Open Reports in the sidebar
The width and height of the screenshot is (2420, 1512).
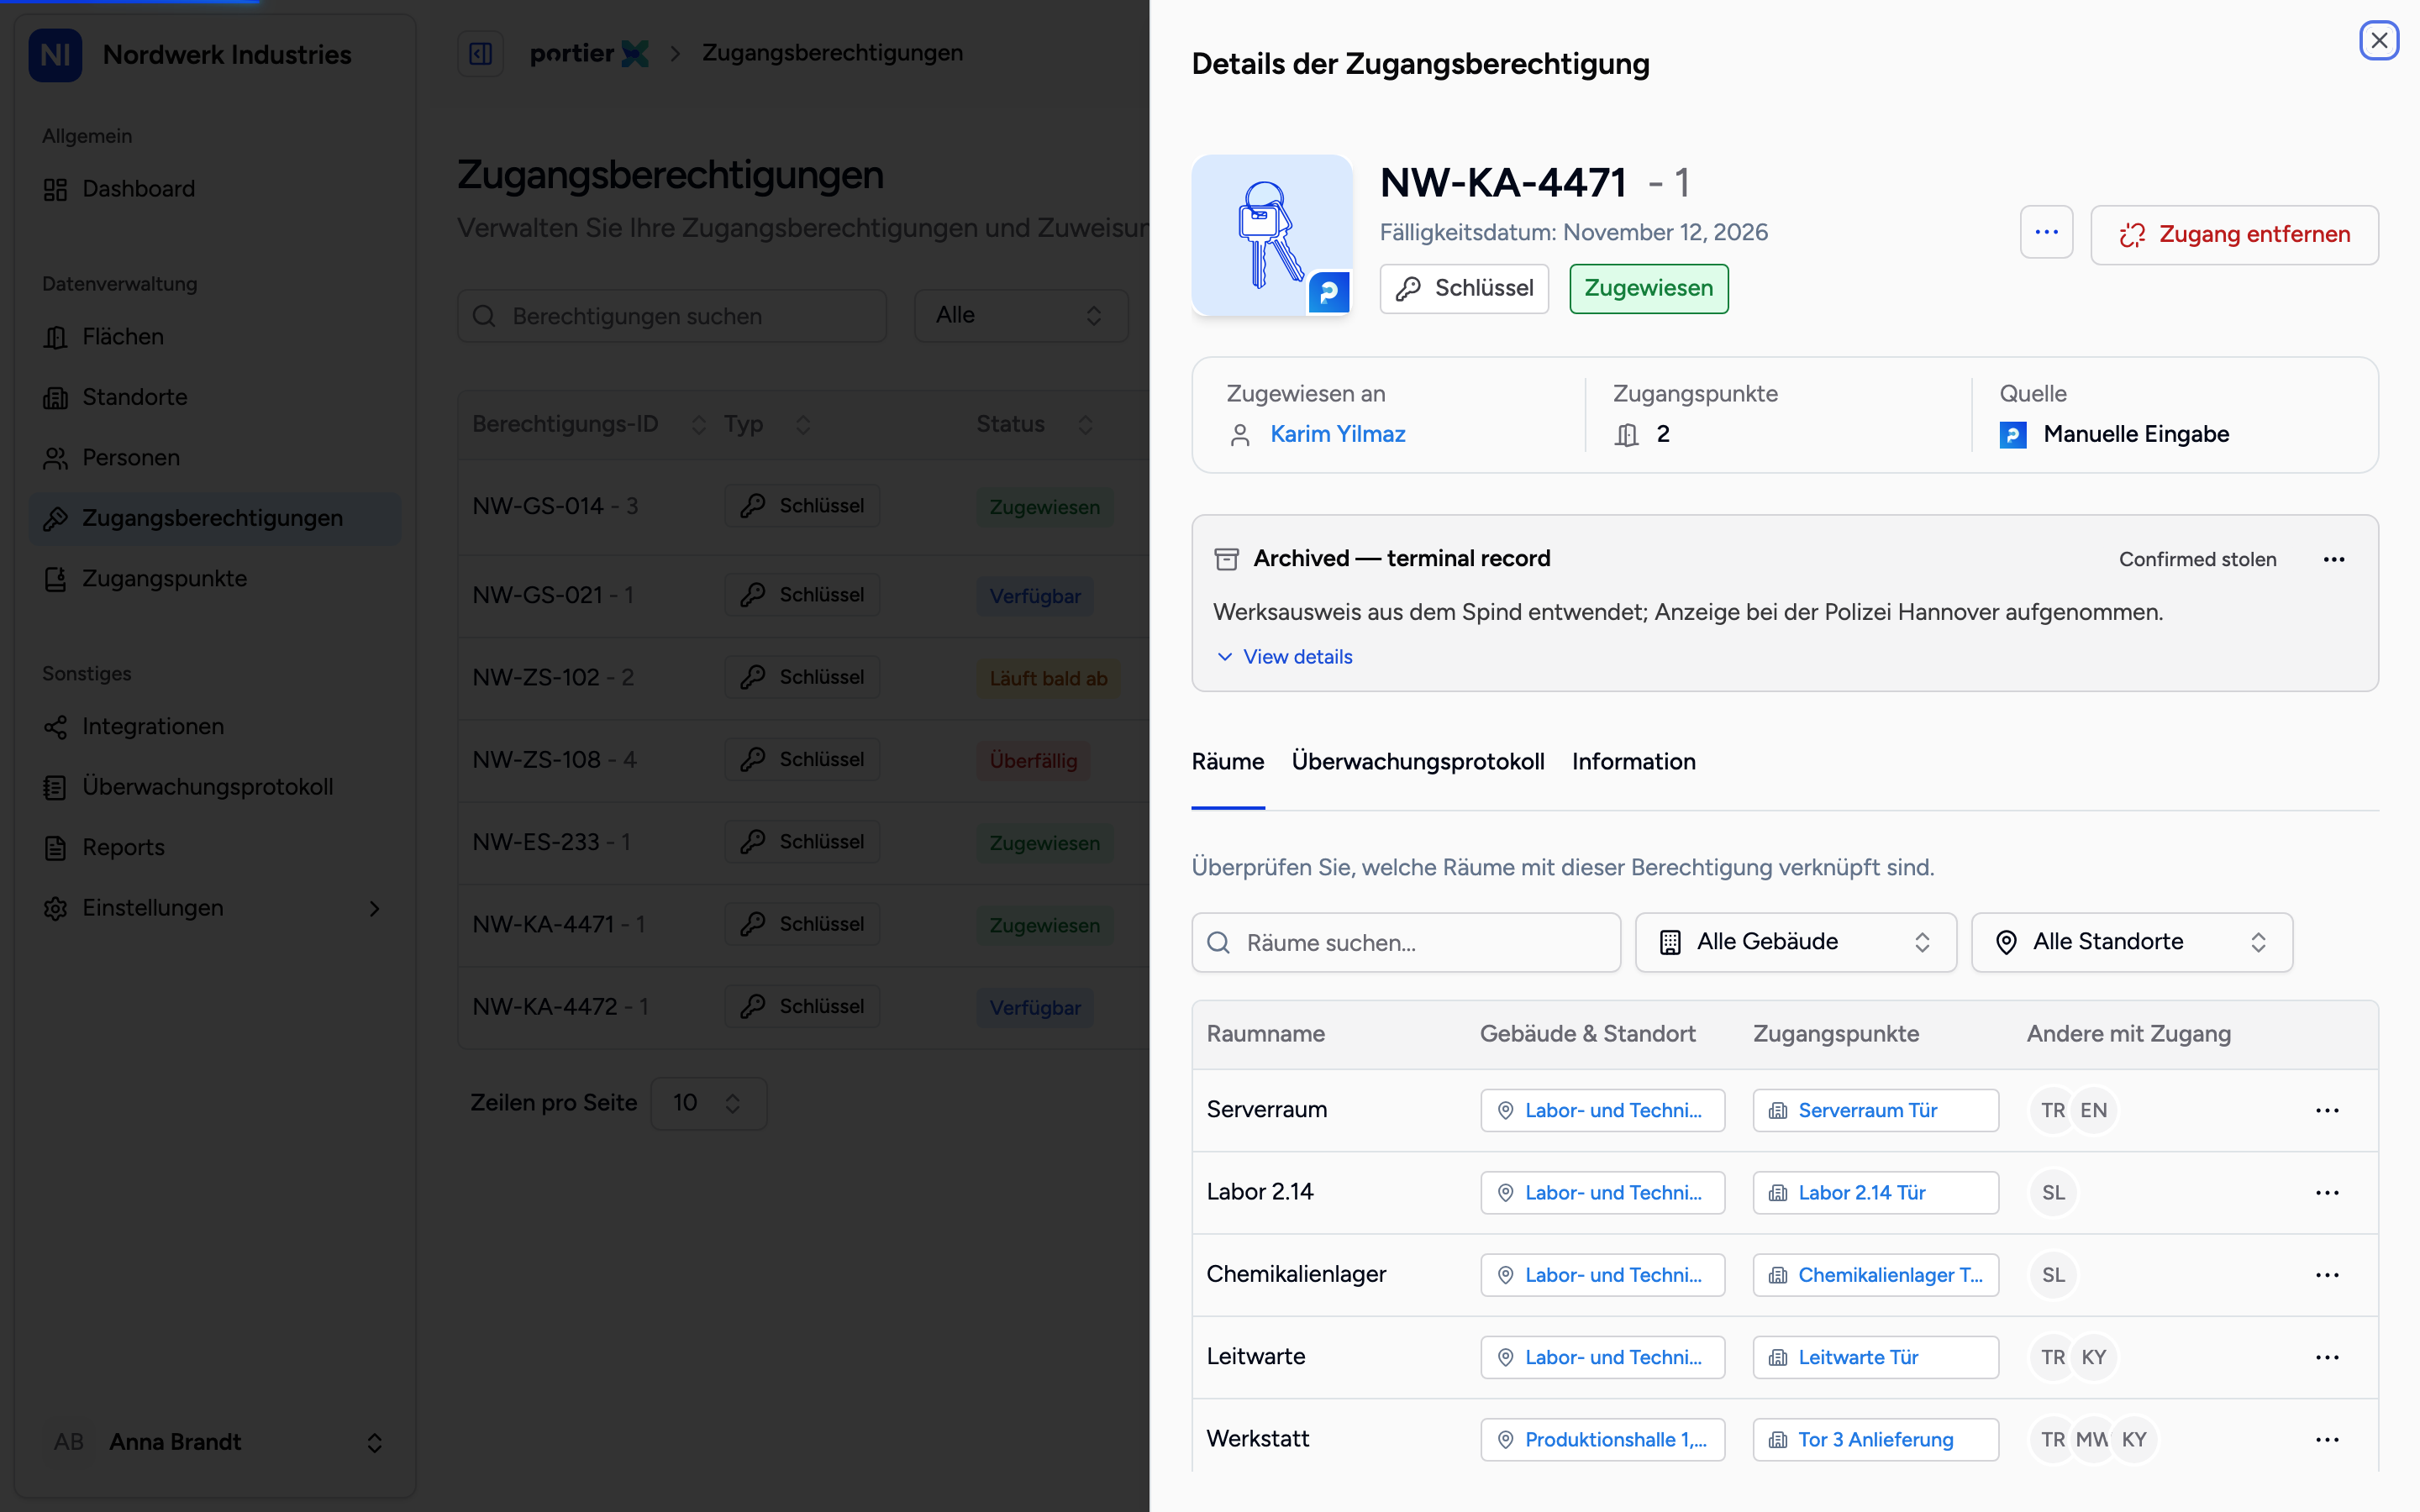[215, 847]
